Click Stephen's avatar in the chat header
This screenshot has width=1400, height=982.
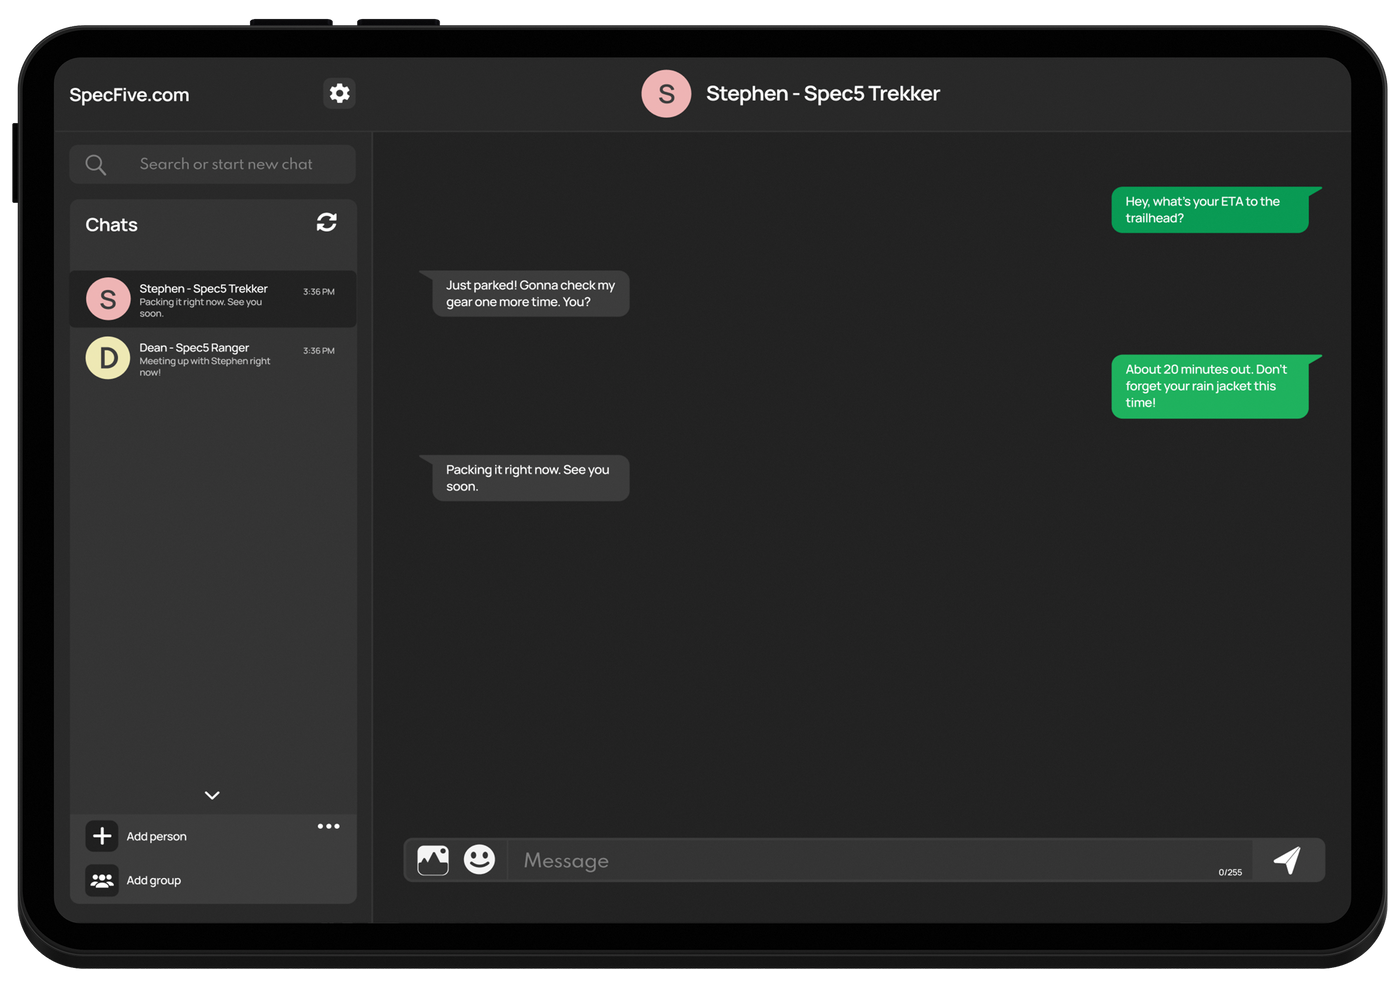[666, 94]
